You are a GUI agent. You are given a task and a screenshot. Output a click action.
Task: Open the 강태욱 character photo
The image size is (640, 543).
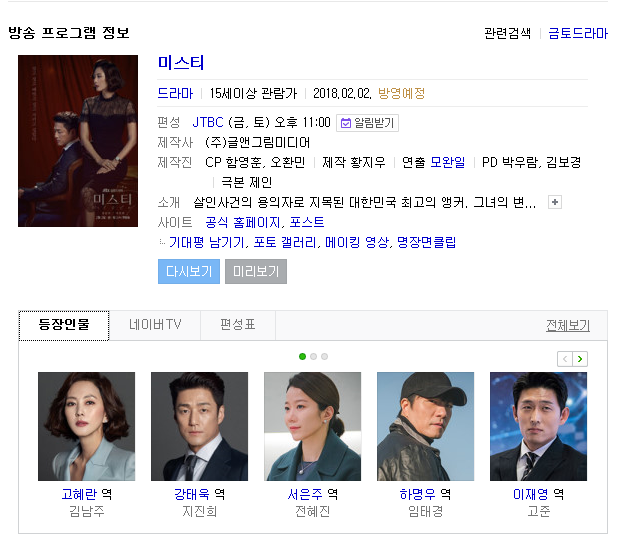(x=200, y=426)
